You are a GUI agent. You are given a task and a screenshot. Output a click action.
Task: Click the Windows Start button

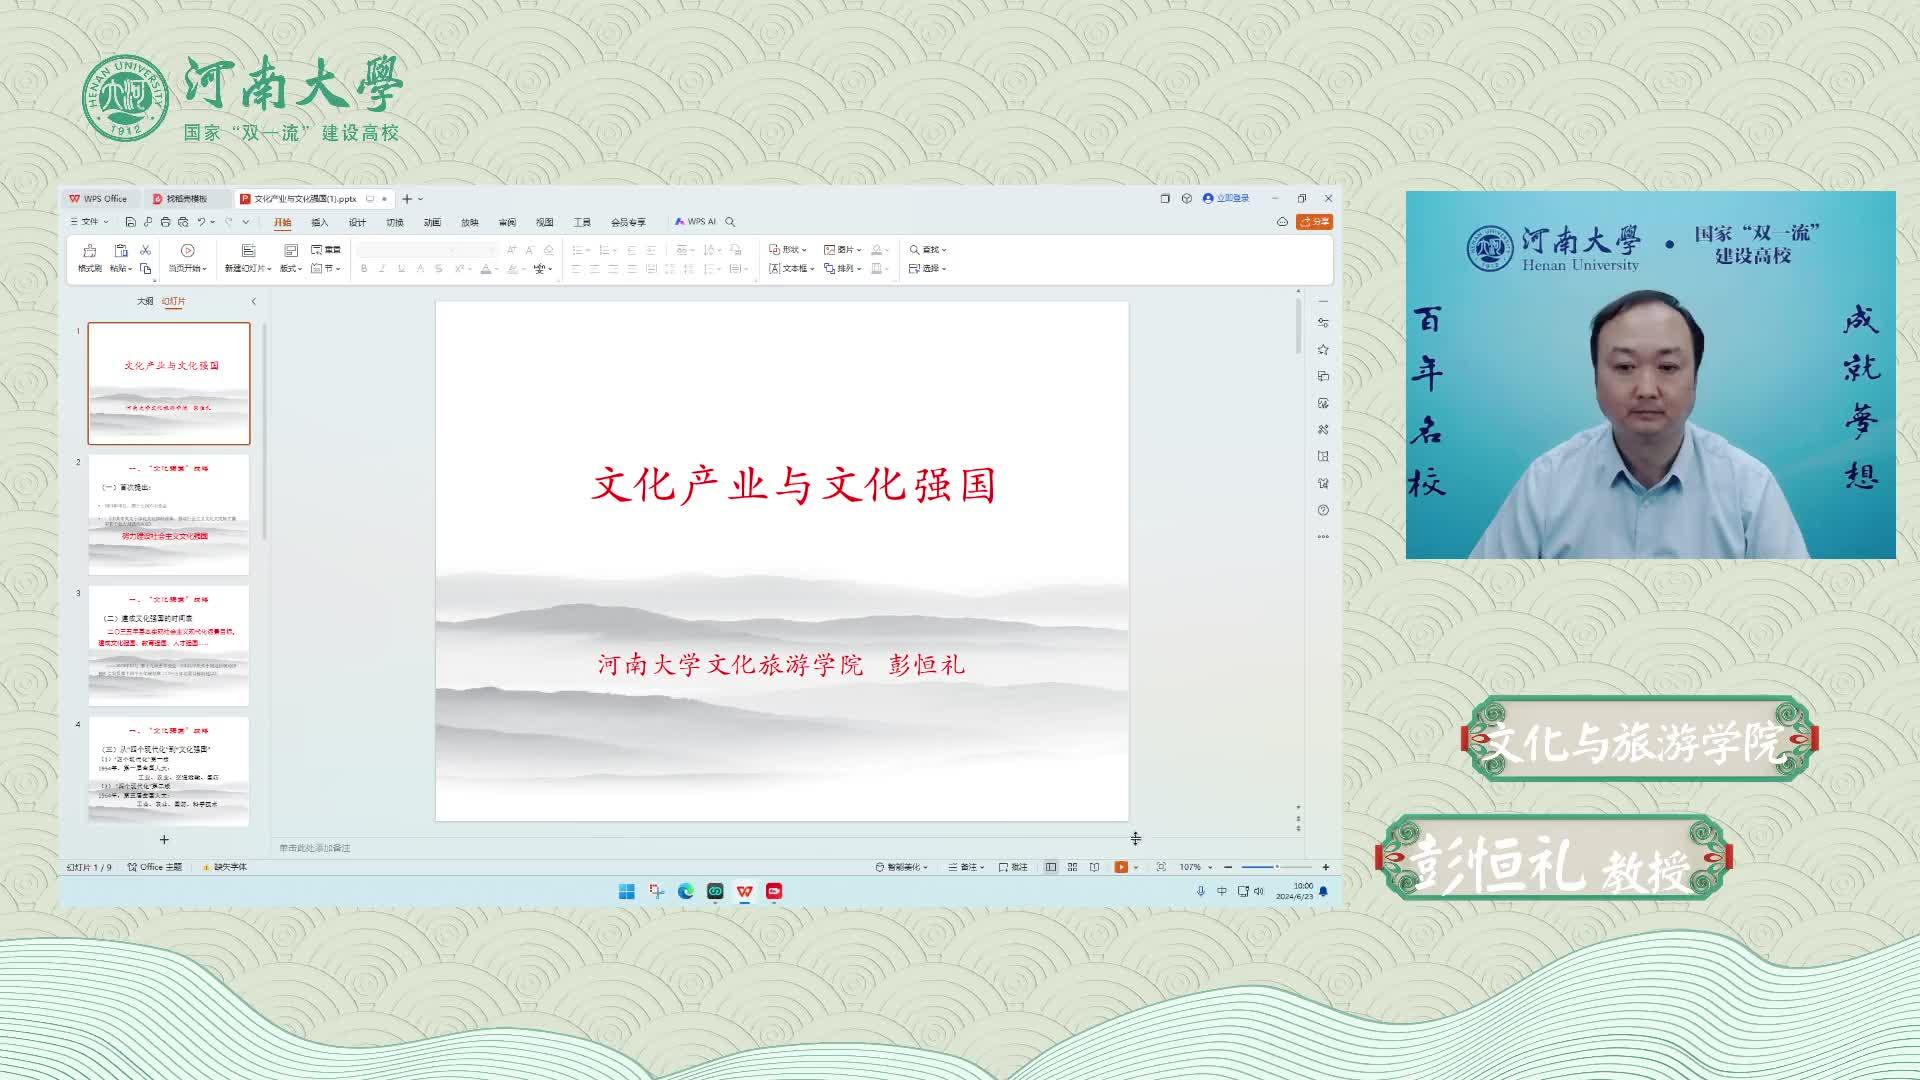tap(627, 891)
